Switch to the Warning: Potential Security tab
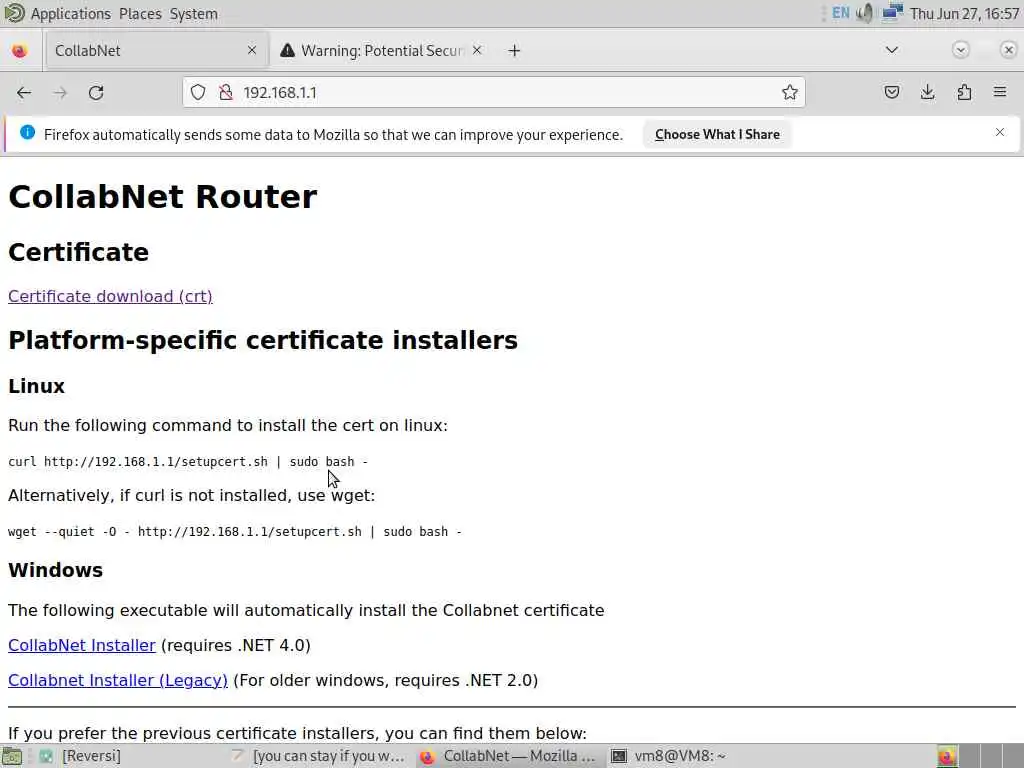 [x=382, y=50]
